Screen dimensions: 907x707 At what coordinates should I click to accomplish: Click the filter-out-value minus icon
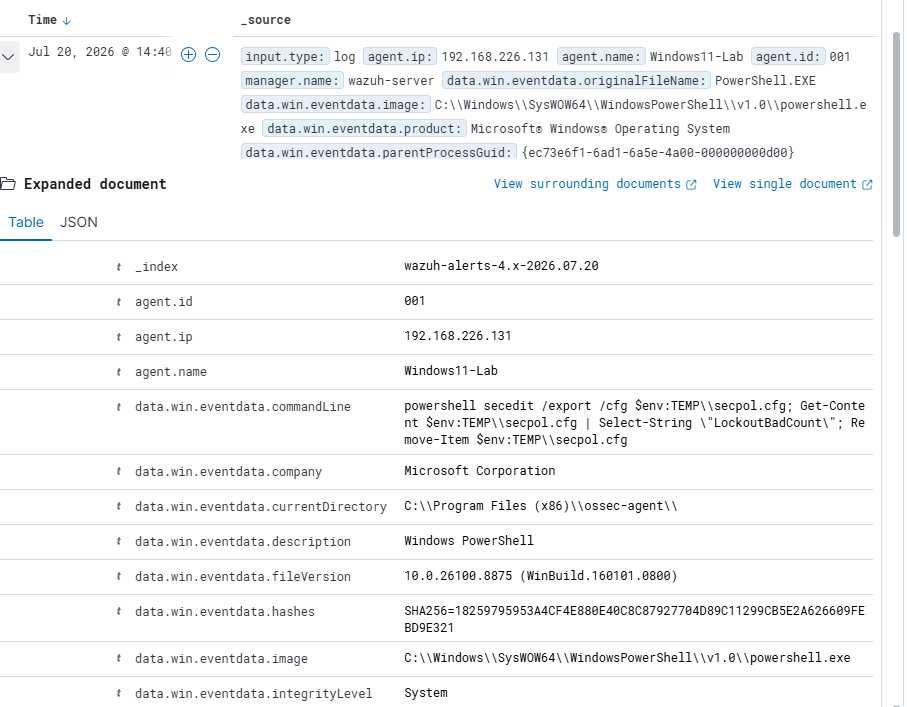click(212, 54)
